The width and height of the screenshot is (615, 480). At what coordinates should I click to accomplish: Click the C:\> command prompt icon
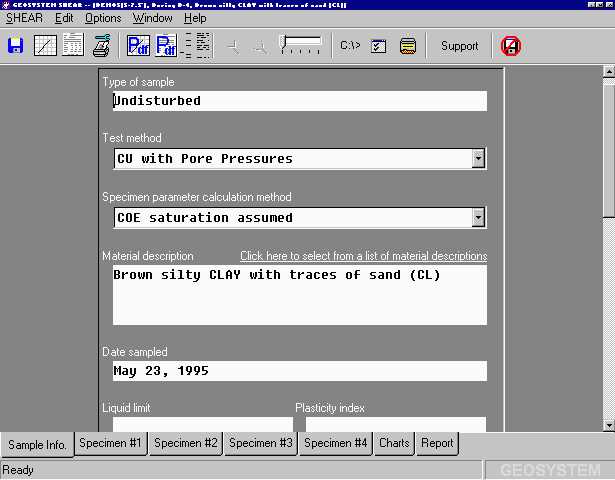(350, 46)
